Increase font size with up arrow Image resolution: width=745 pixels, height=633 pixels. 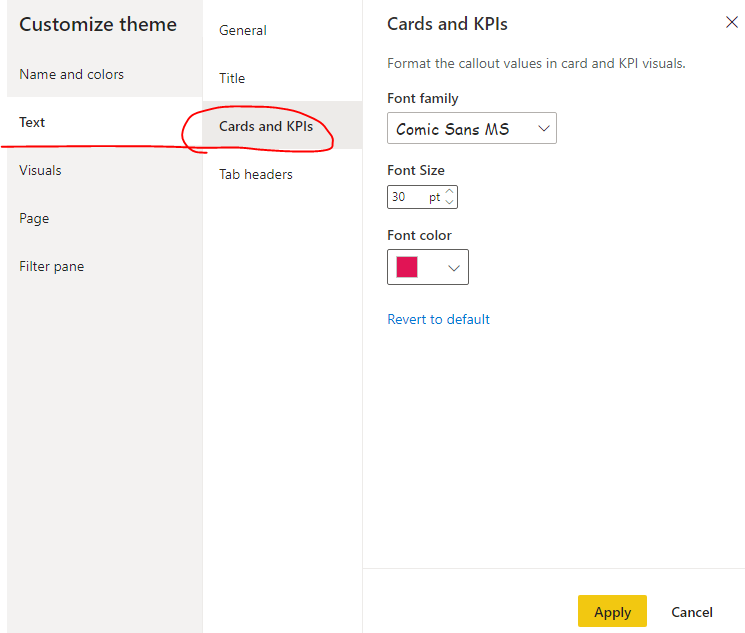[x=449, y=191]
